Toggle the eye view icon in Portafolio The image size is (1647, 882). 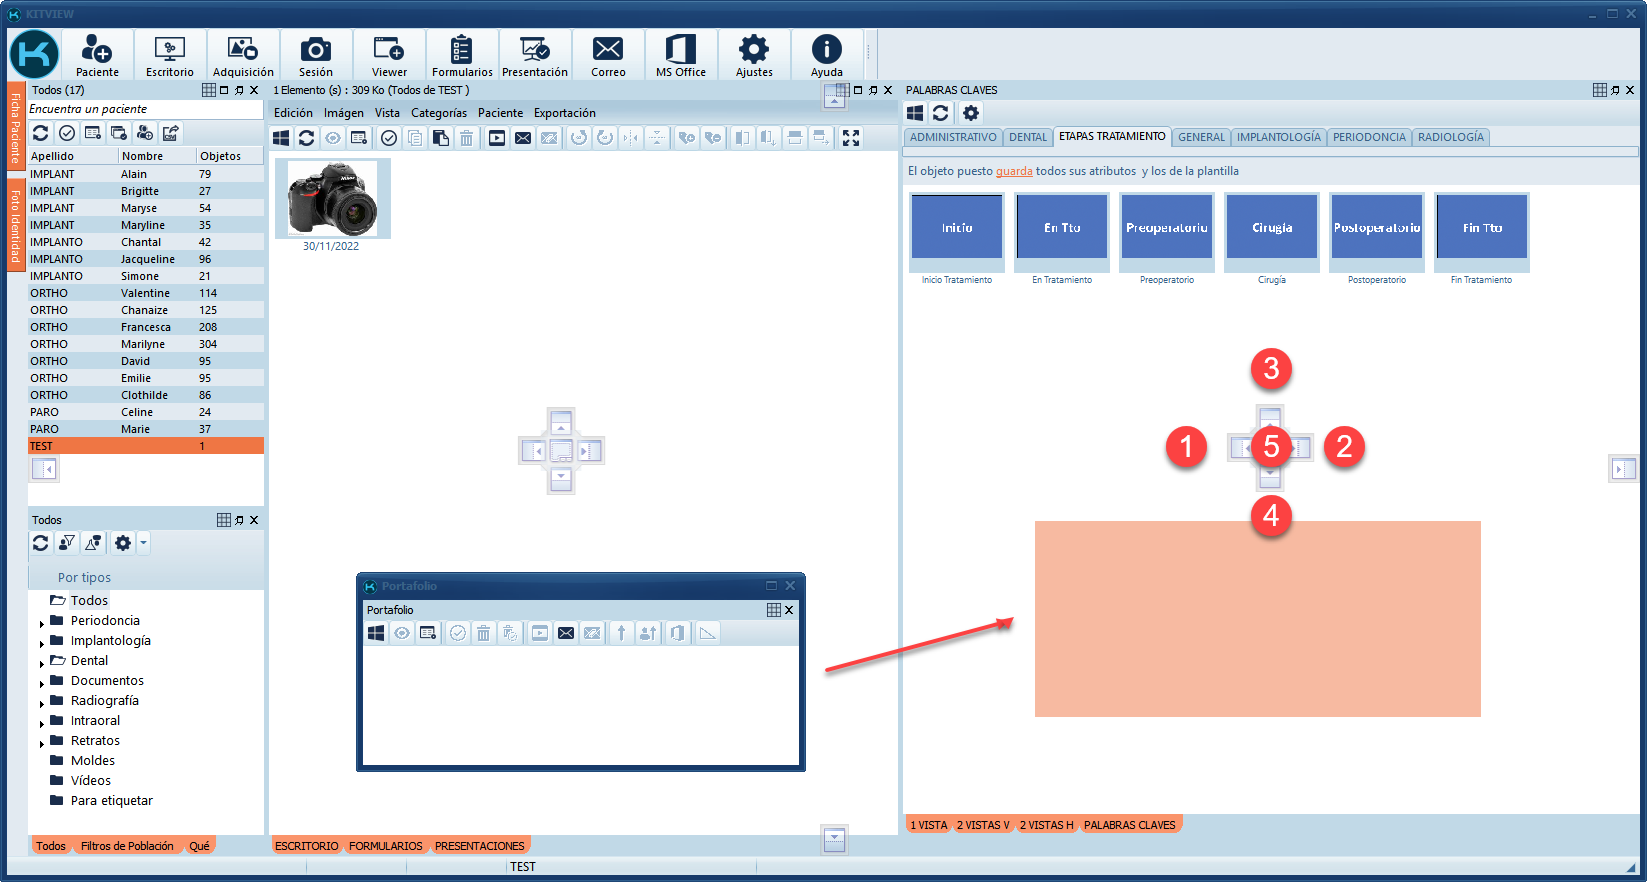click(402, 633)
